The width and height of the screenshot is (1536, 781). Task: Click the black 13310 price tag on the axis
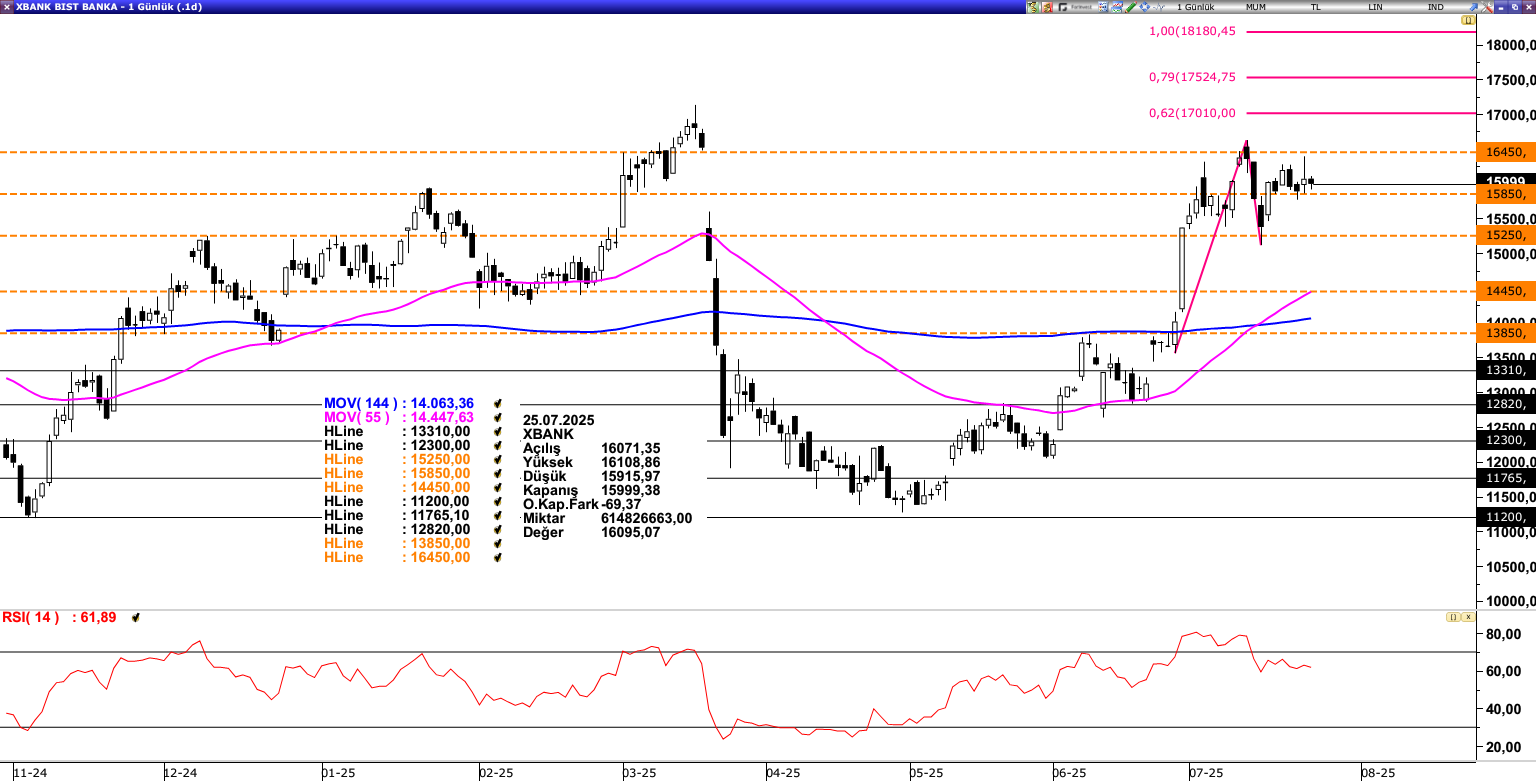(x=1506, y=370)
